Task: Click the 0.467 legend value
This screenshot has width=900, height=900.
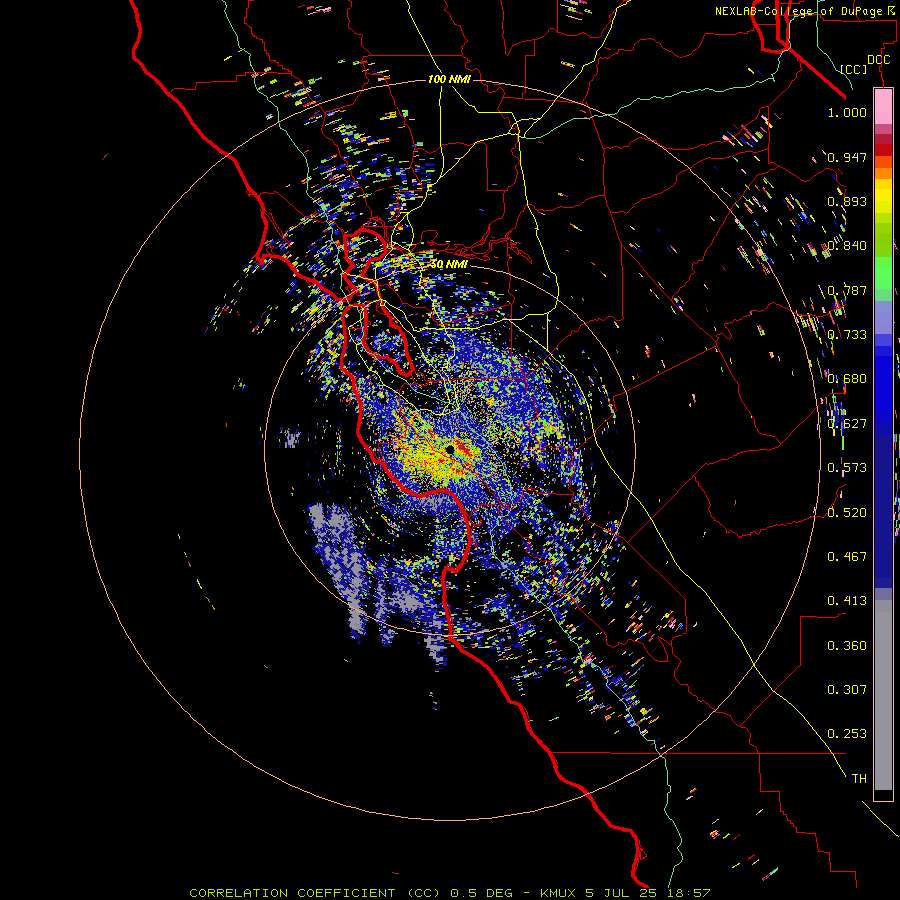Action: pos(847,557)
